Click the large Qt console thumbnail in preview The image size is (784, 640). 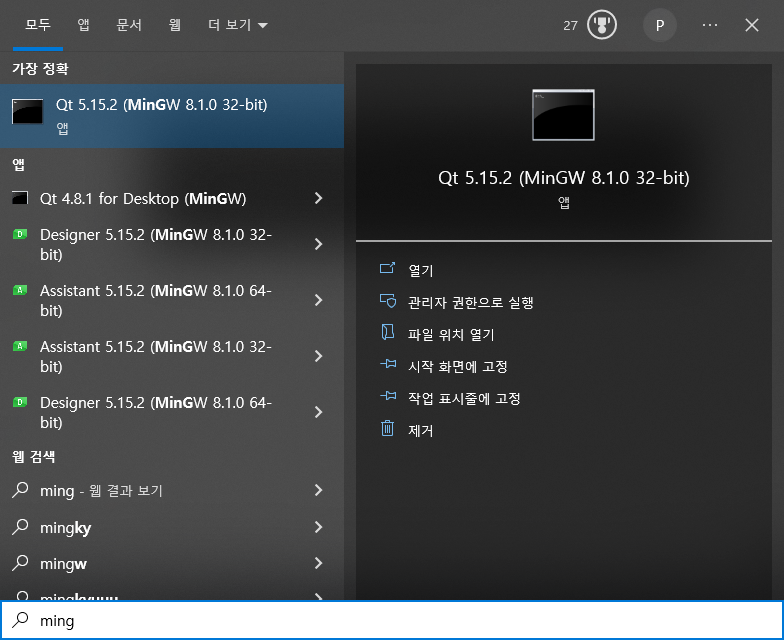(x=564, y=115)
